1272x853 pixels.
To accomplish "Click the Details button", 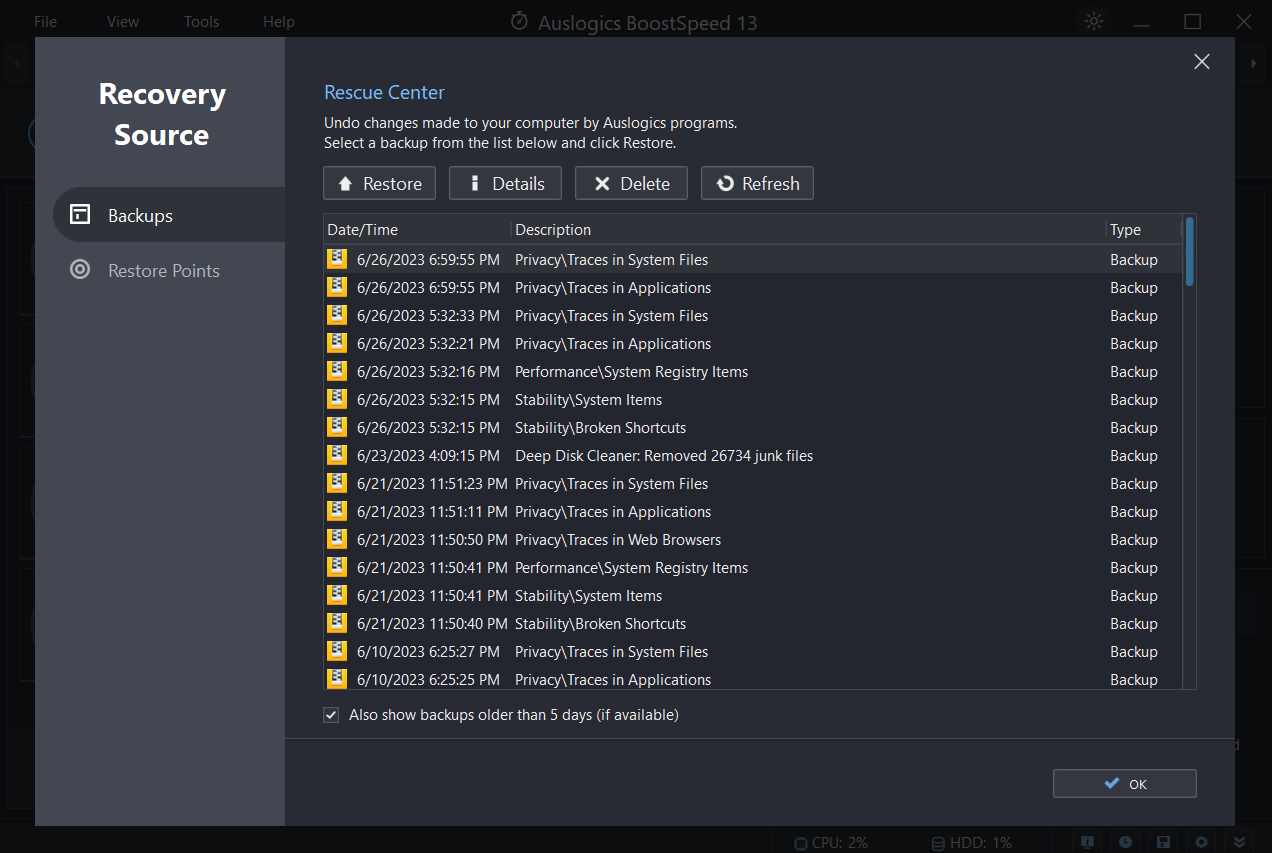I will tap(505, 183).
